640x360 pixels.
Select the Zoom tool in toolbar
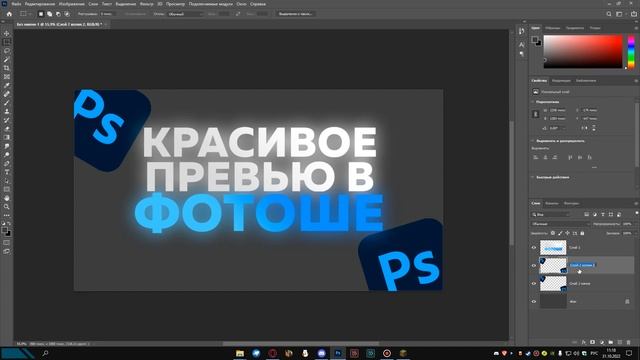(7, 207)
